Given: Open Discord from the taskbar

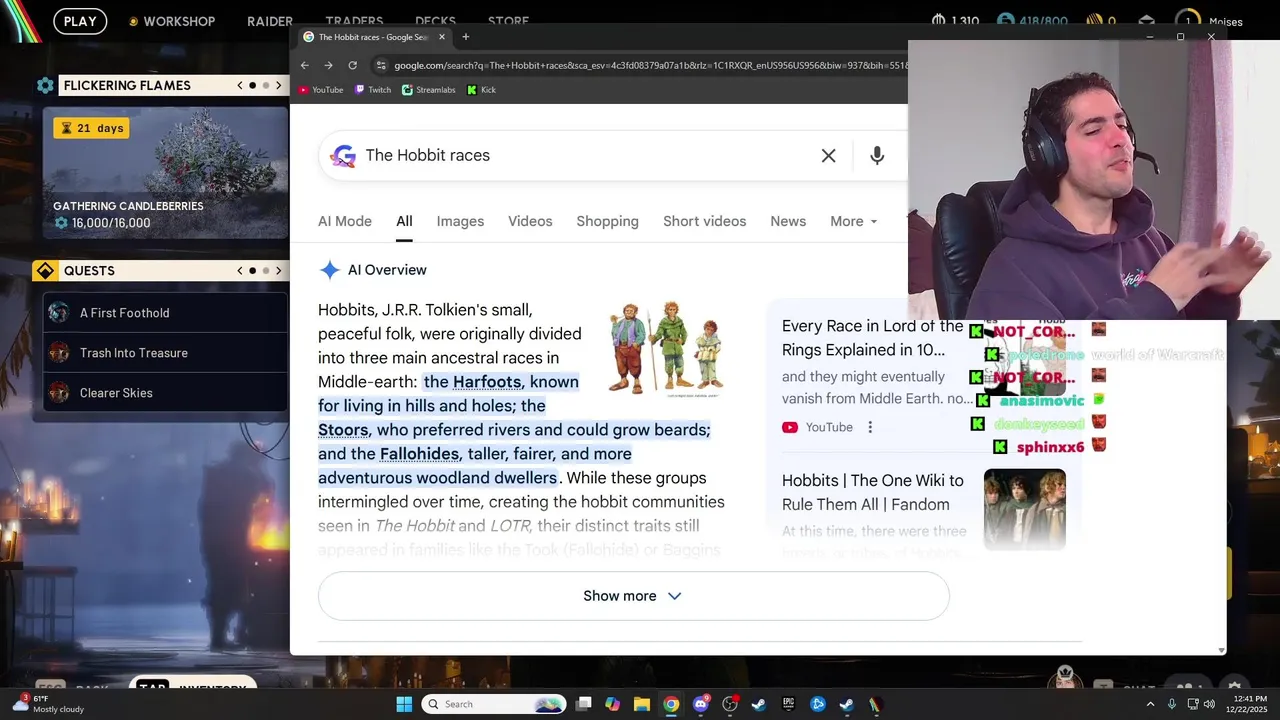Looking at the screenshot, I should click(701, 704).
